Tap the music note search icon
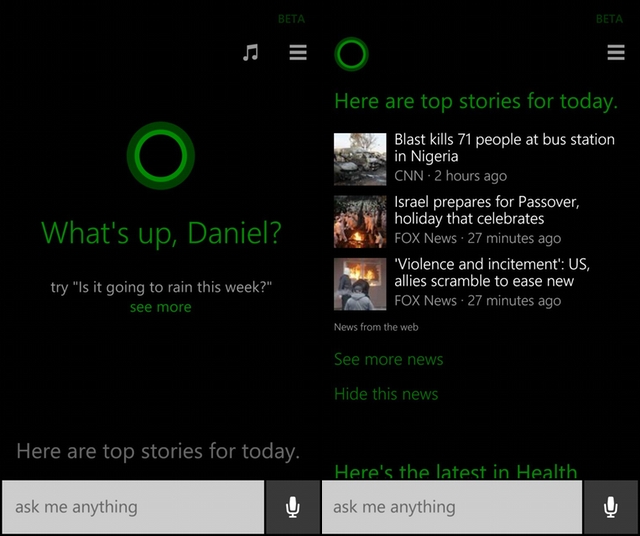640x536 pixels. [251, 53]
